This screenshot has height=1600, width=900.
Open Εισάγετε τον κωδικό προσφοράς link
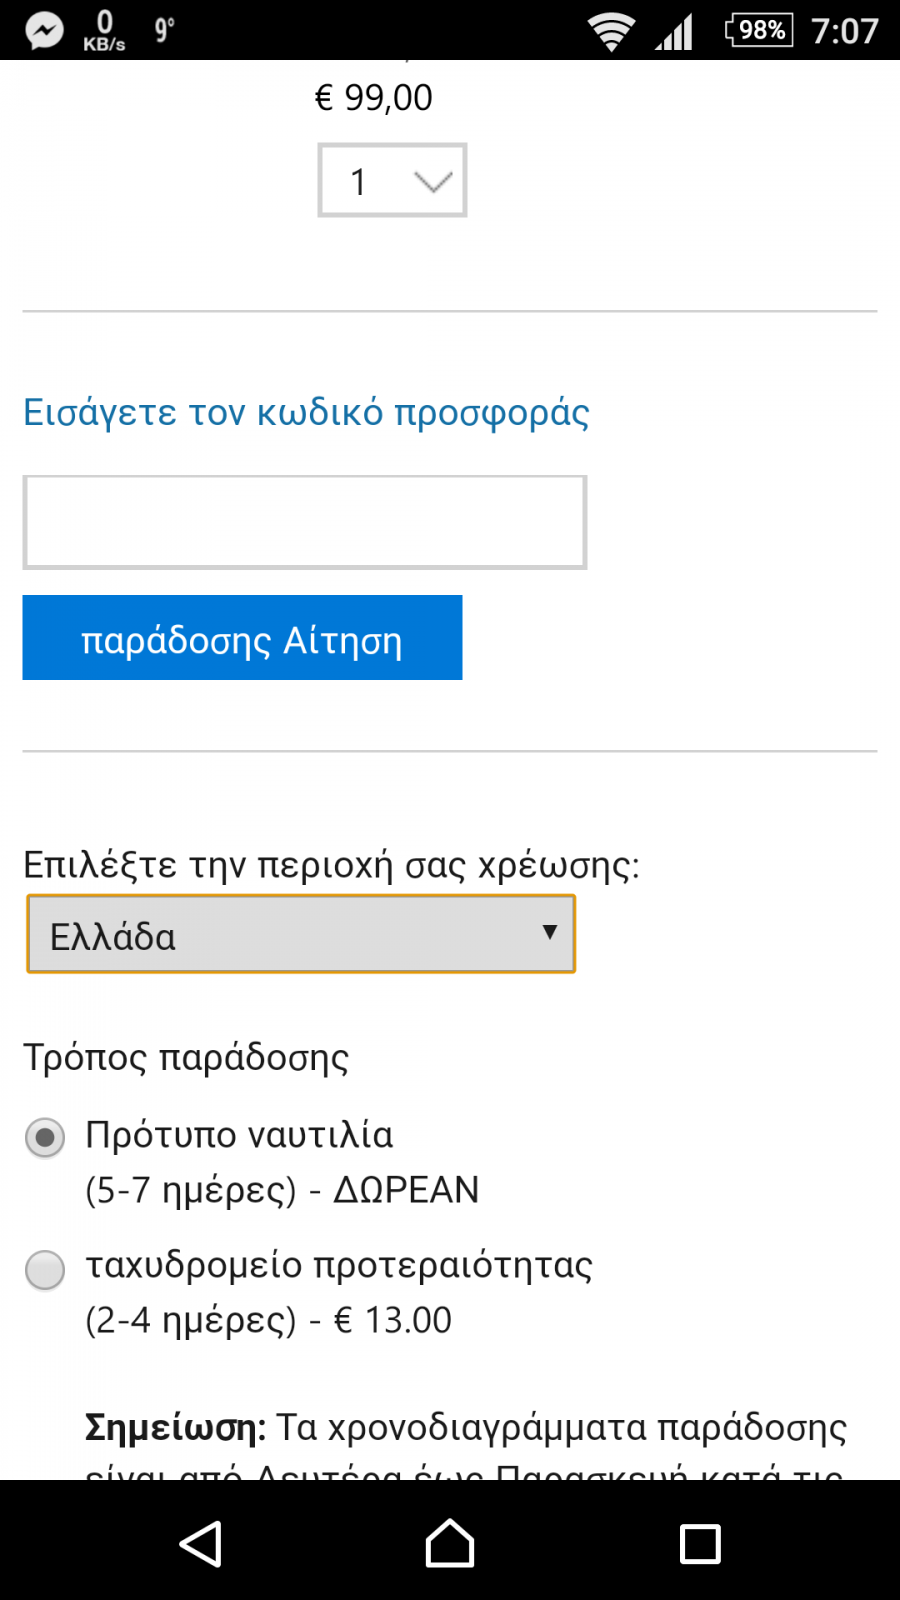(x=306, y=412)
